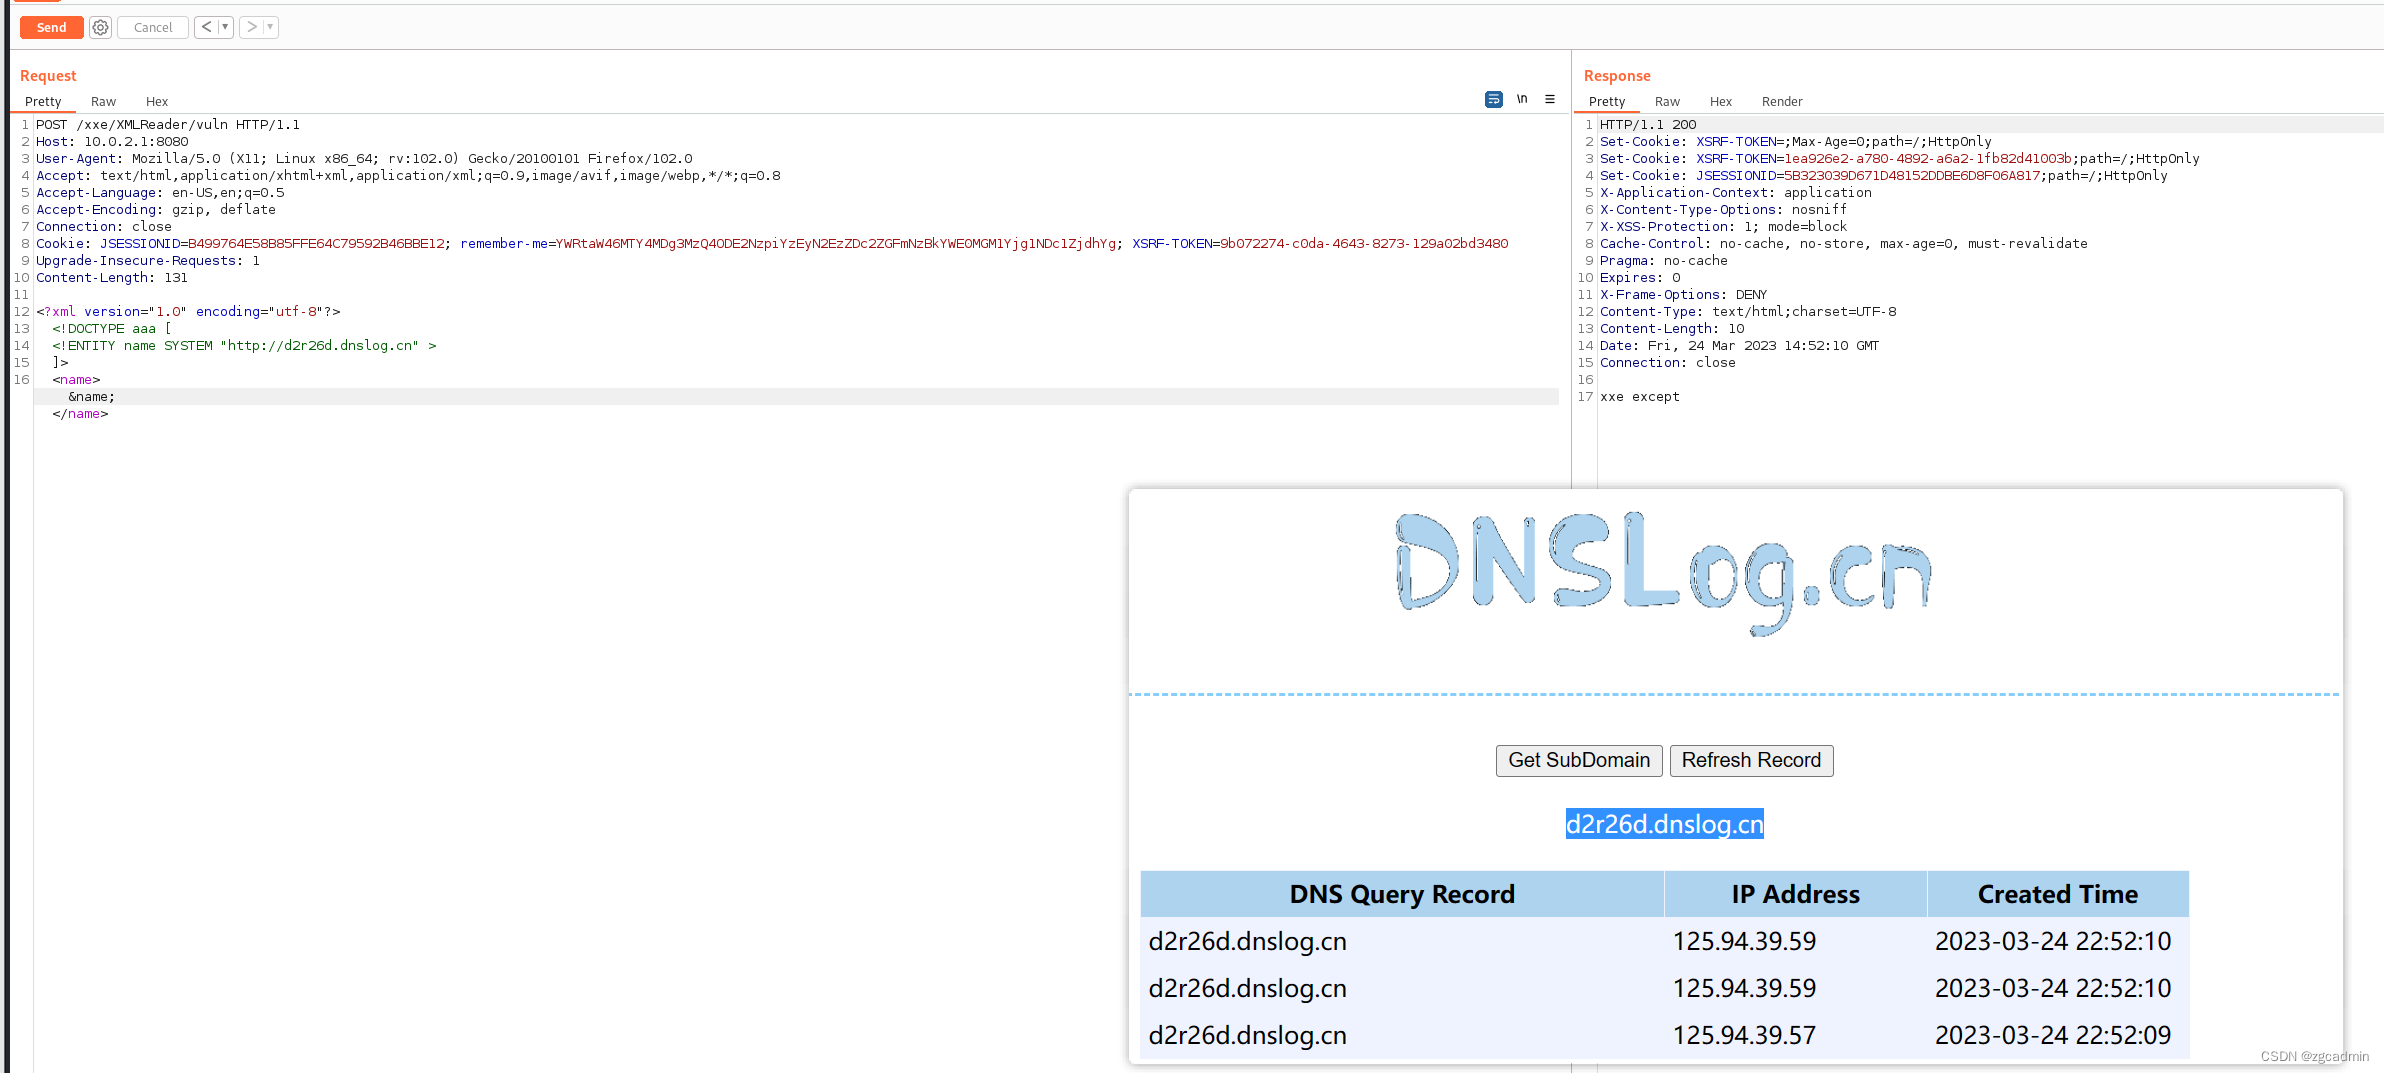This screenshot has height=1073, width=2384.
Task: Click the <?xml version="1.0" declaration line
Action: (188, 312)
